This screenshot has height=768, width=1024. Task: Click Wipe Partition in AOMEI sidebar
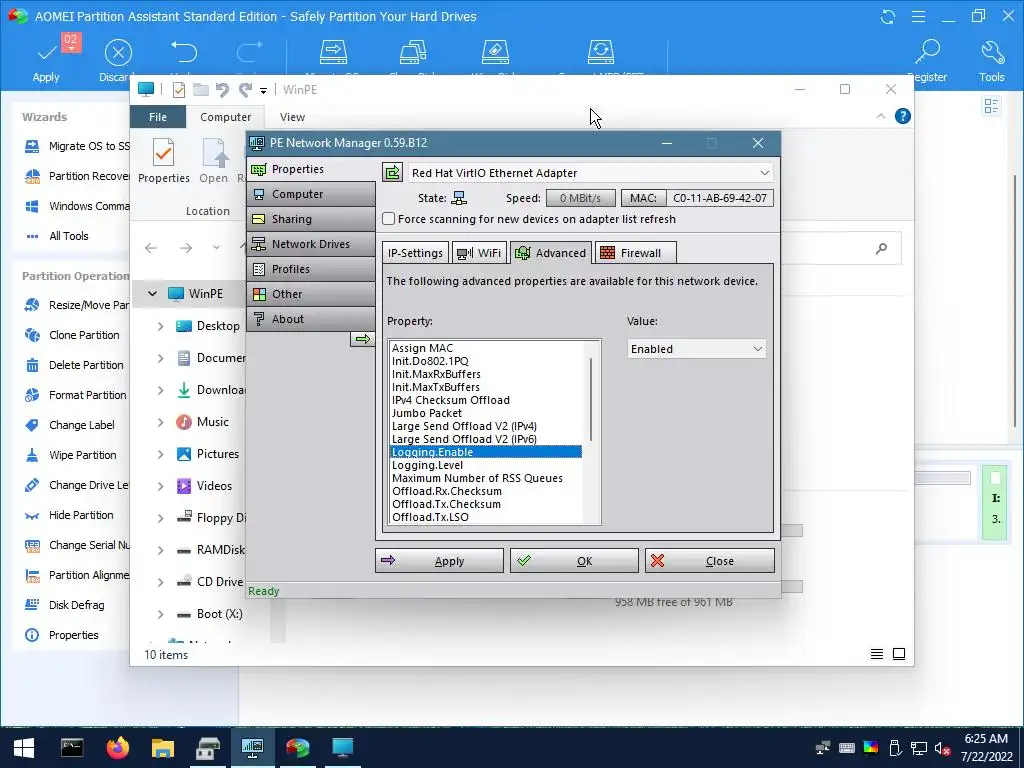(71, 455)
